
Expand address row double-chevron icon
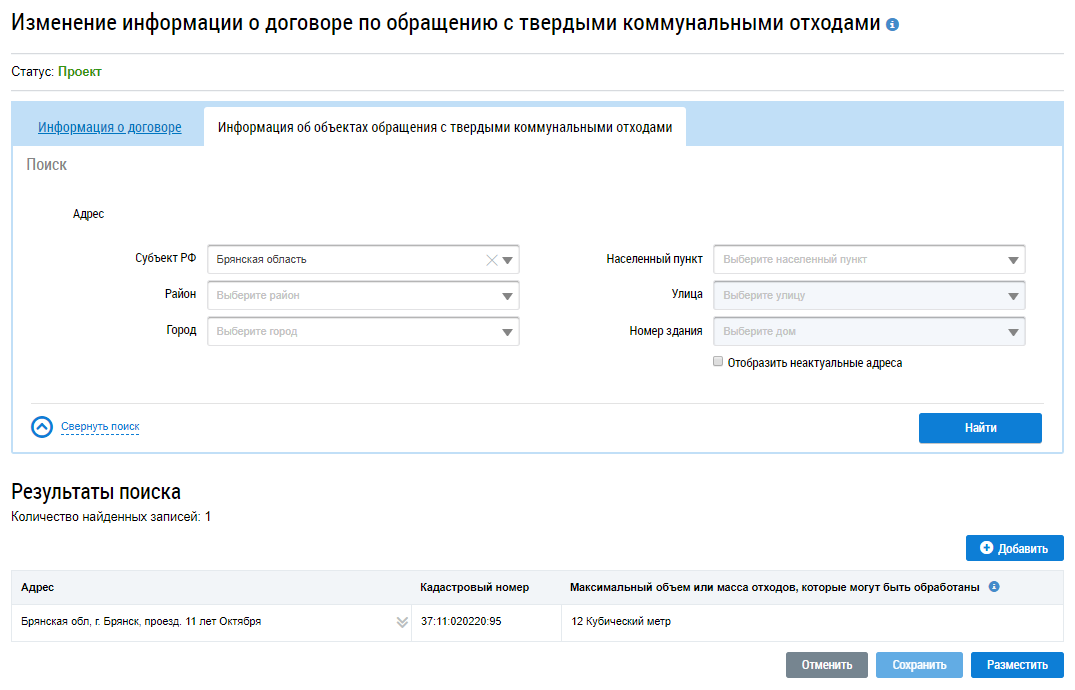(402, 622)
